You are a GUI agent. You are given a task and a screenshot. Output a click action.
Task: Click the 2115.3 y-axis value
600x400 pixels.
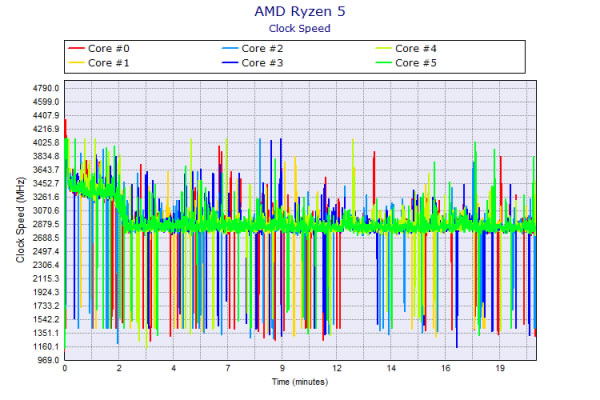(46, 279)
